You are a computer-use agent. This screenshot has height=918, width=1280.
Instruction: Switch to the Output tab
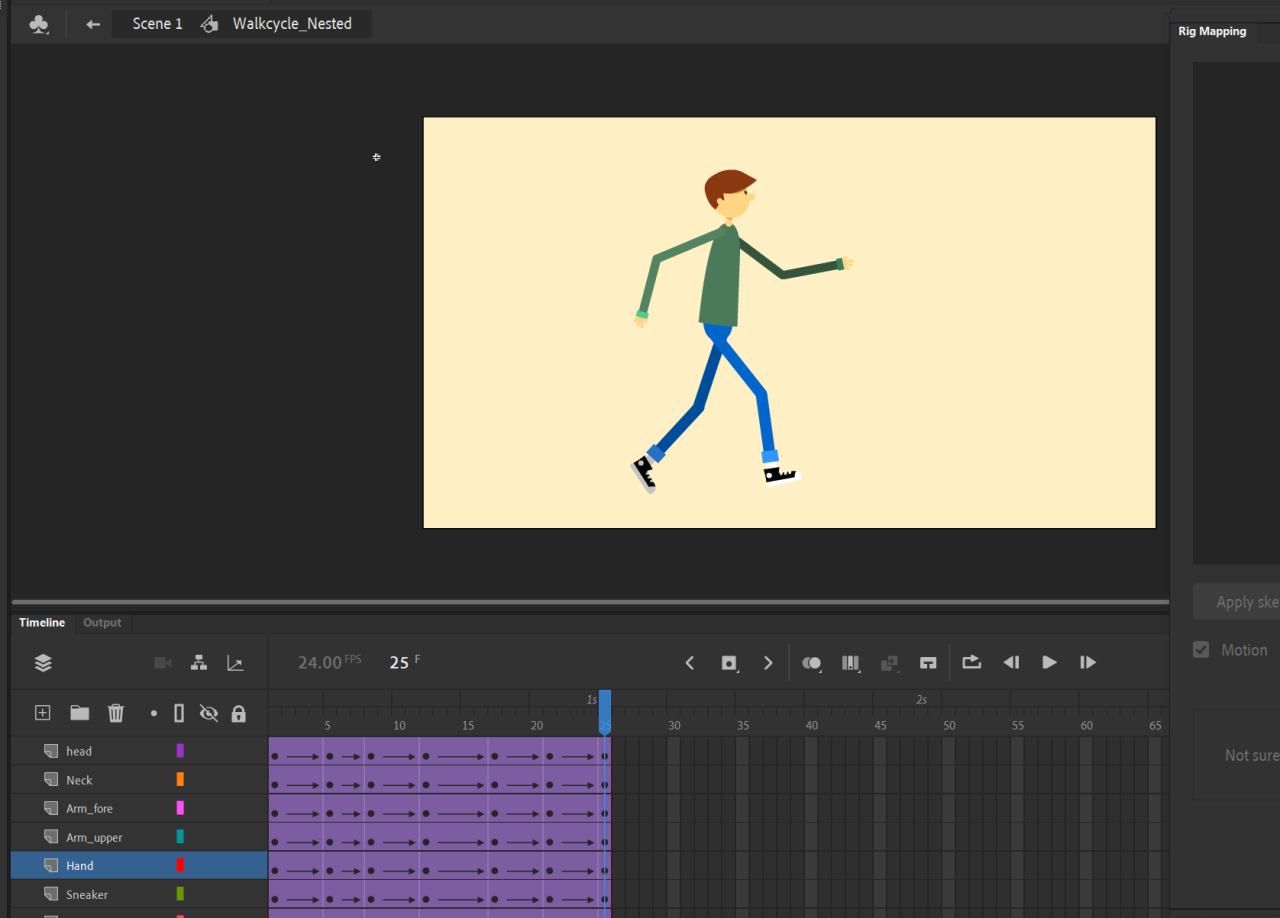click(x=102, y=622)
